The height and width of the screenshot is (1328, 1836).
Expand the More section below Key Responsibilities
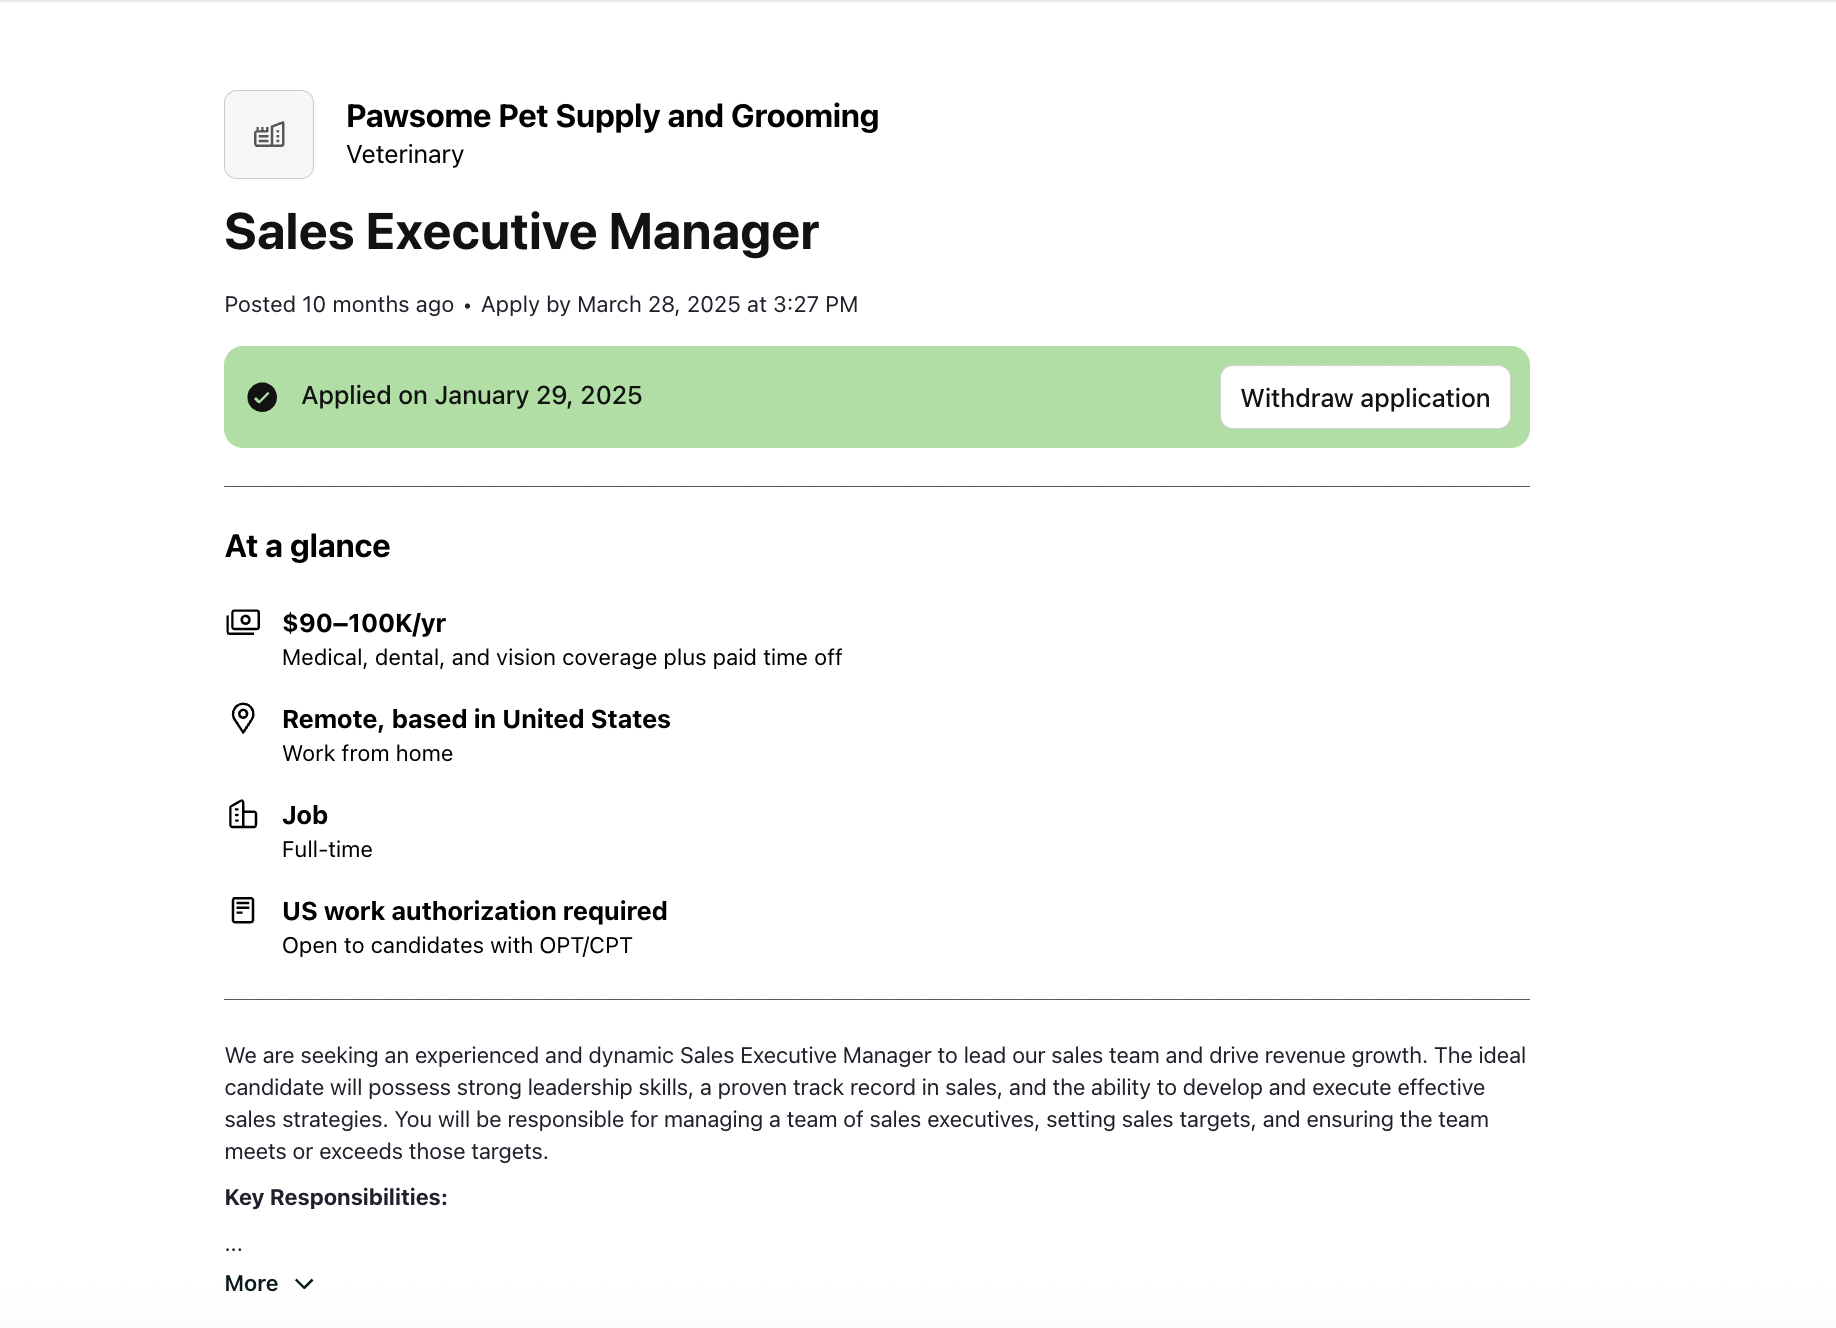pos(251,1283)
